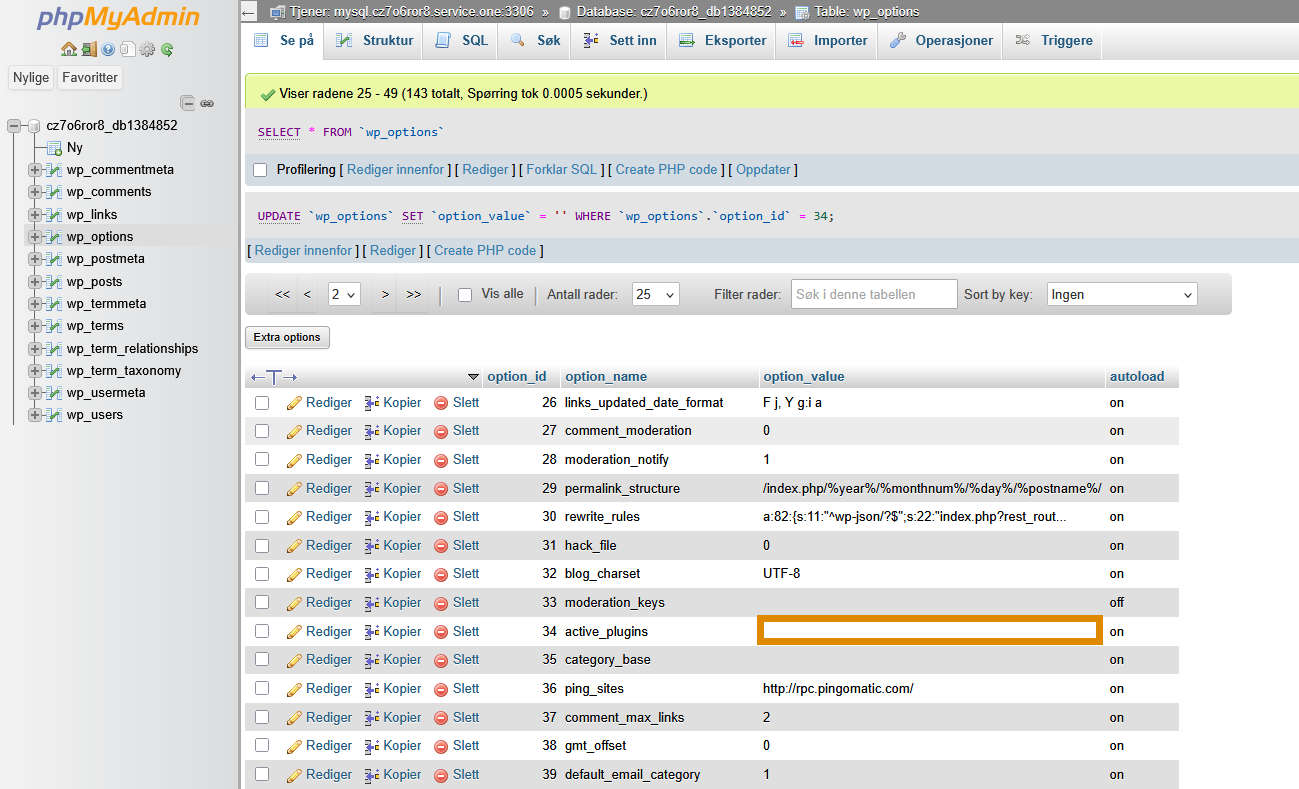
Task: Expand the wp_terms tree node
Action: tap(34, 326)
